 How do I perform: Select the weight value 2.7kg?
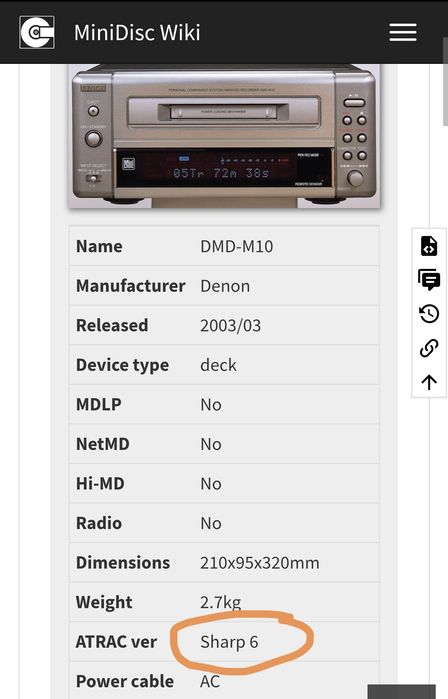(220, 603)
